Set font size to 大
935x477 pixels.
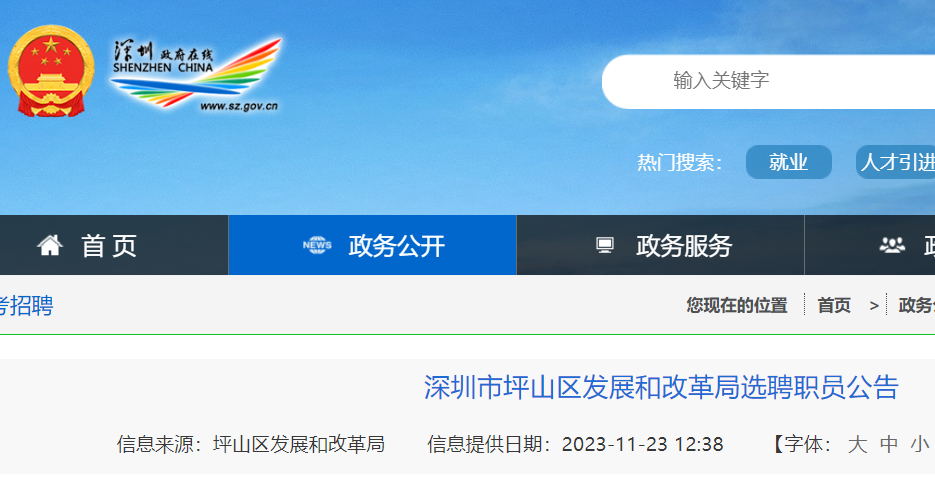pyautogui.click(x=857, y=444)
